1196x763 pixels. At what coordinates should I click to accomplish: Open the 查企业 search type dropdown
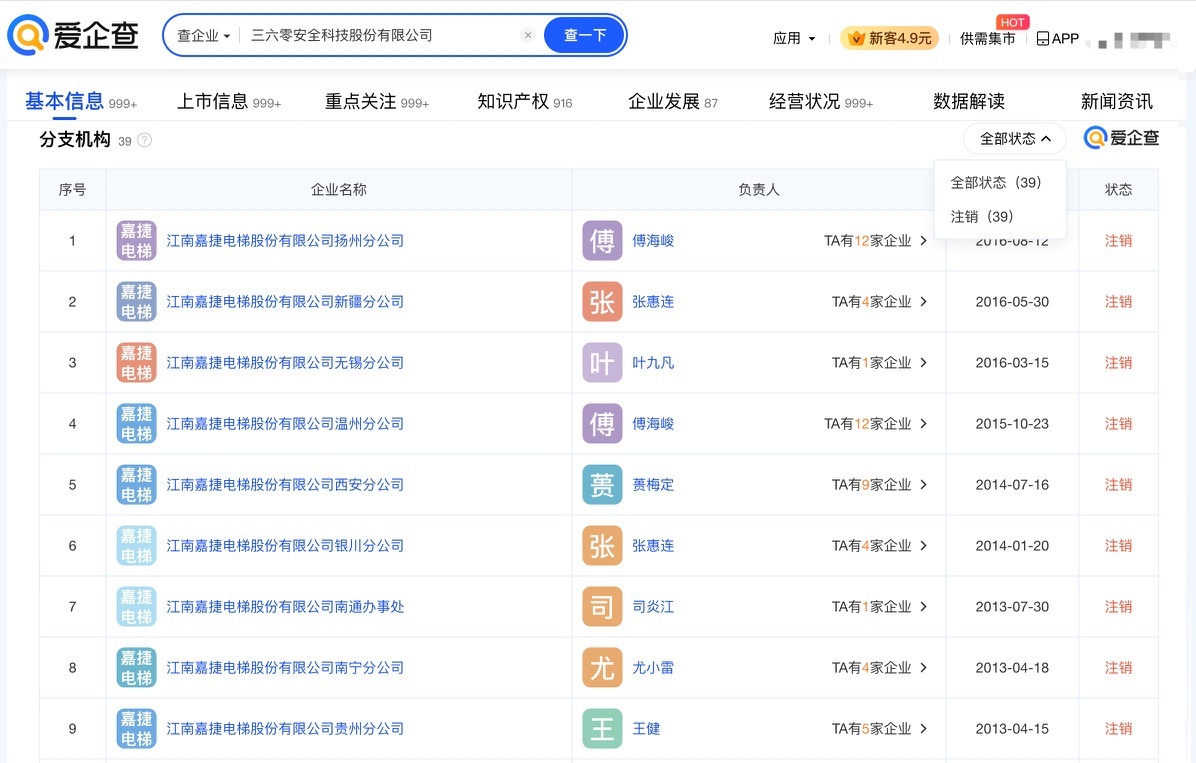pyautogui.click(x=203, y=35)
